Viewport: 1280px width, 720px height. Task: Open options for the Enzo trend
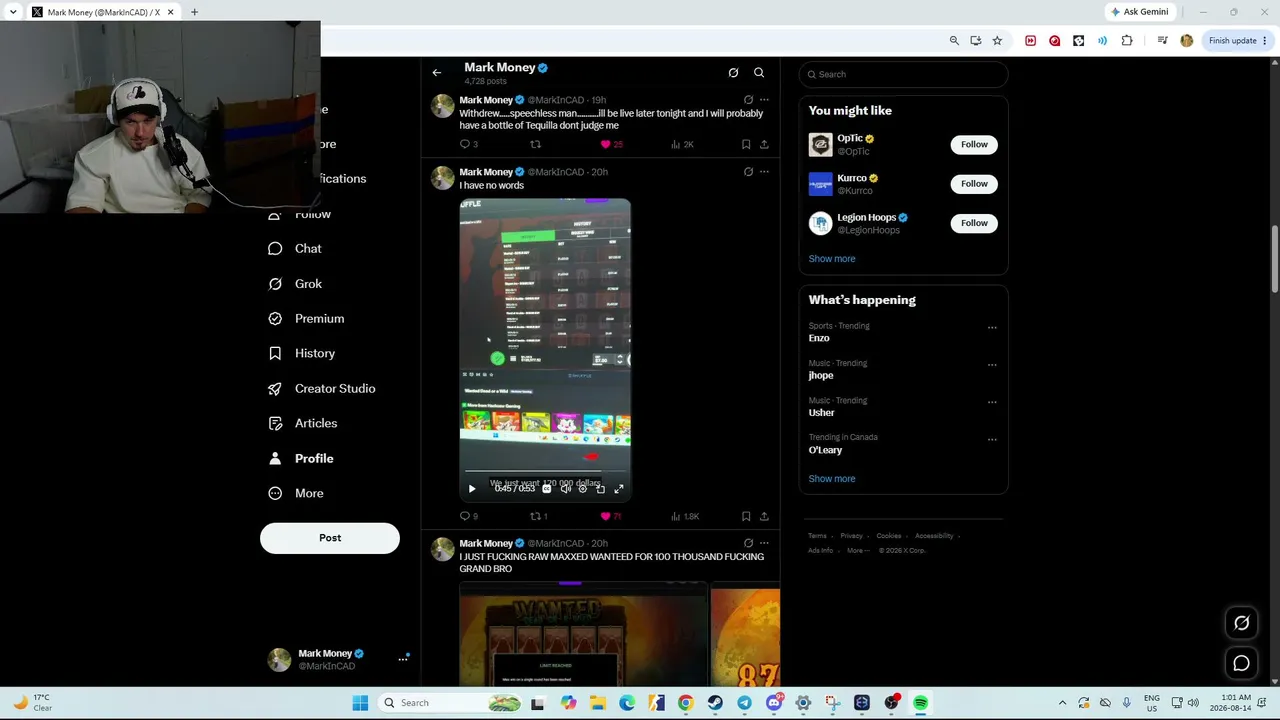pyautogui.click(x=992, y=327)
